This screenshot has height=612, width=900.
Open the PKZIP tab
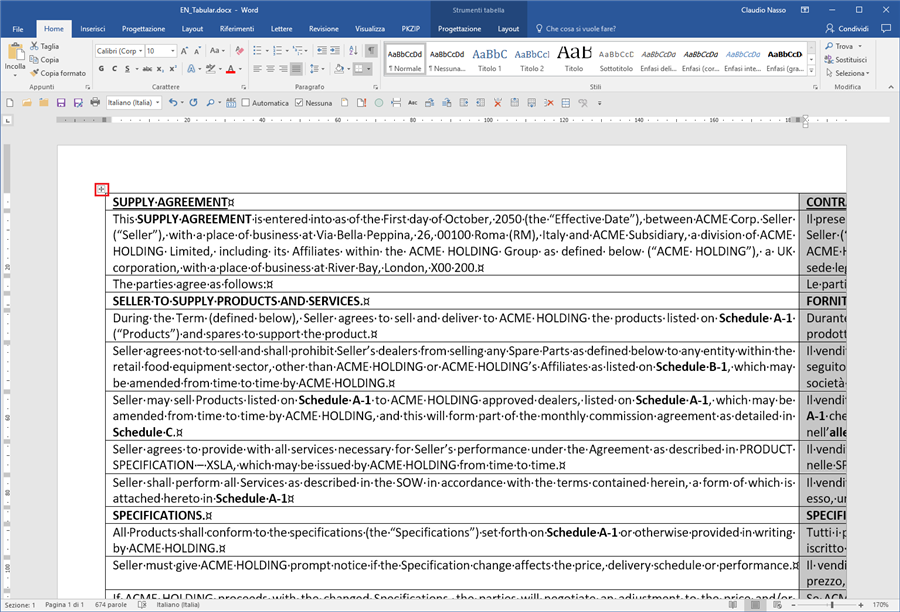(410, 29)
